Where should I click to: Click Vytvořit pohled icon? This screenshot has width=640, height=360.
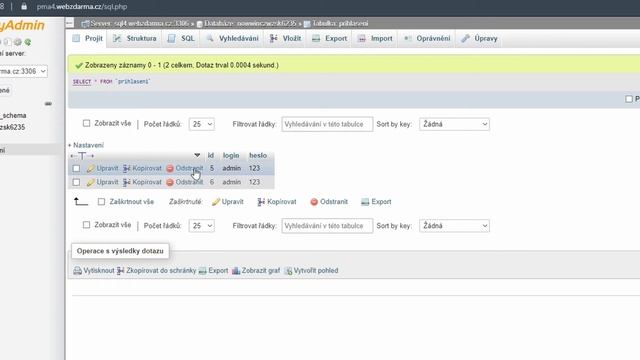click(x=288, y=271)
